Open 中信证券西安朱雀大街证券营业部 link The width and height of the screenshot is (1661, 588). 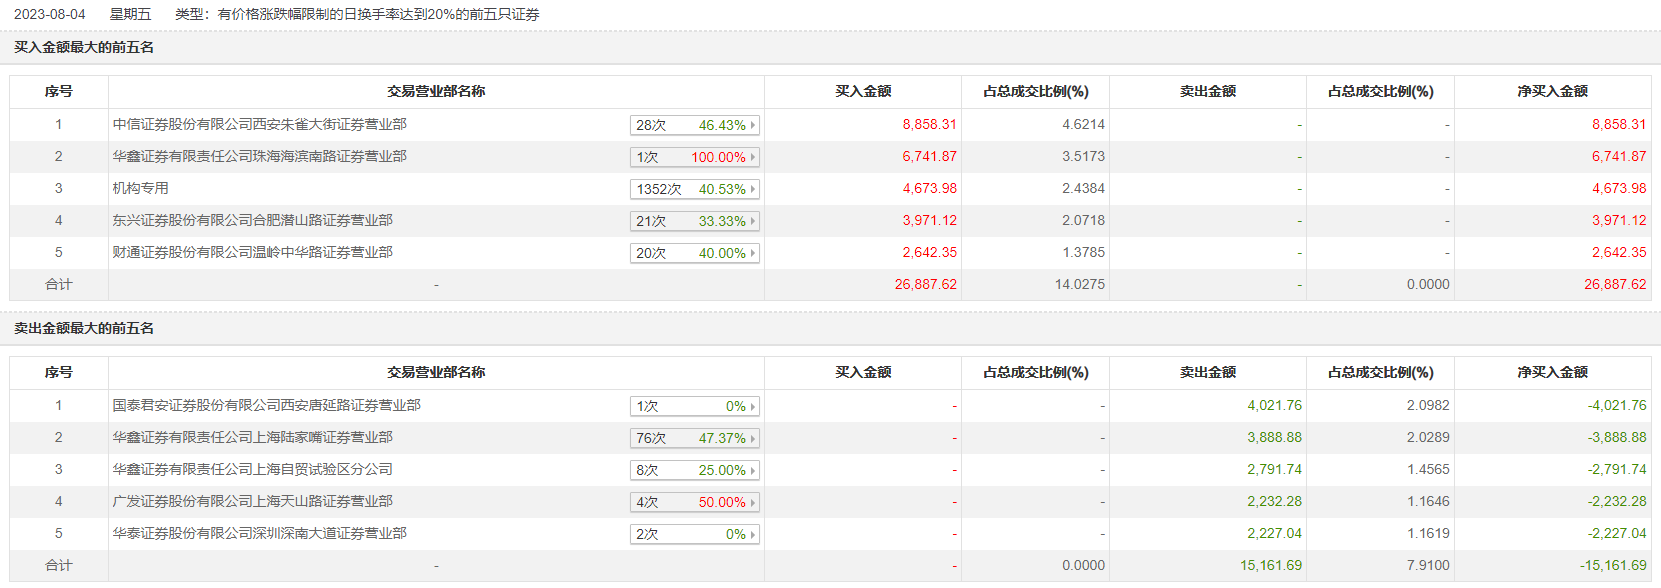(x=259, y=125)
